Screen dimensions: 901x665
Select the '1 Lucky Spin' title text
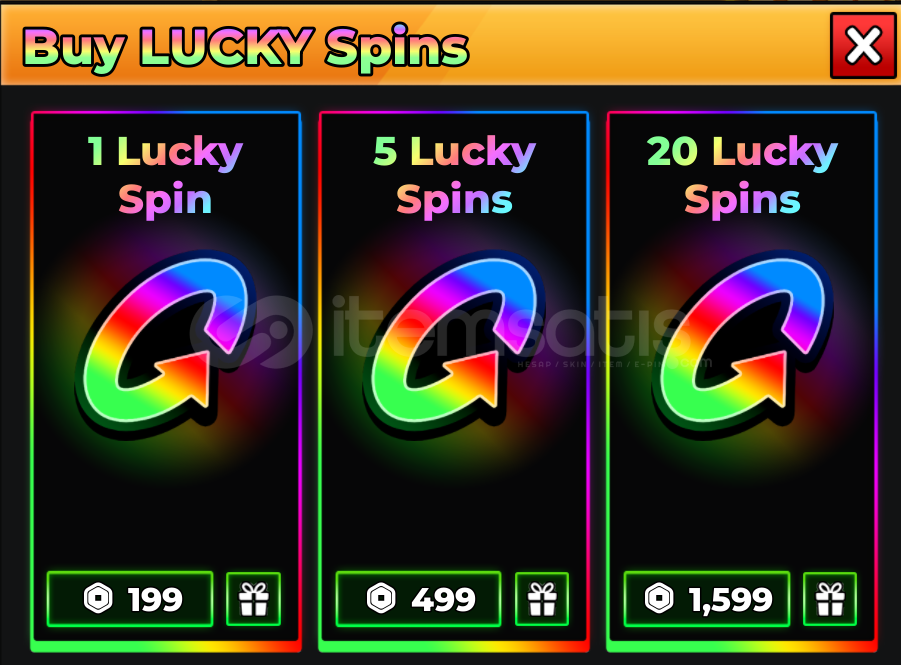[x=165, y=176]
